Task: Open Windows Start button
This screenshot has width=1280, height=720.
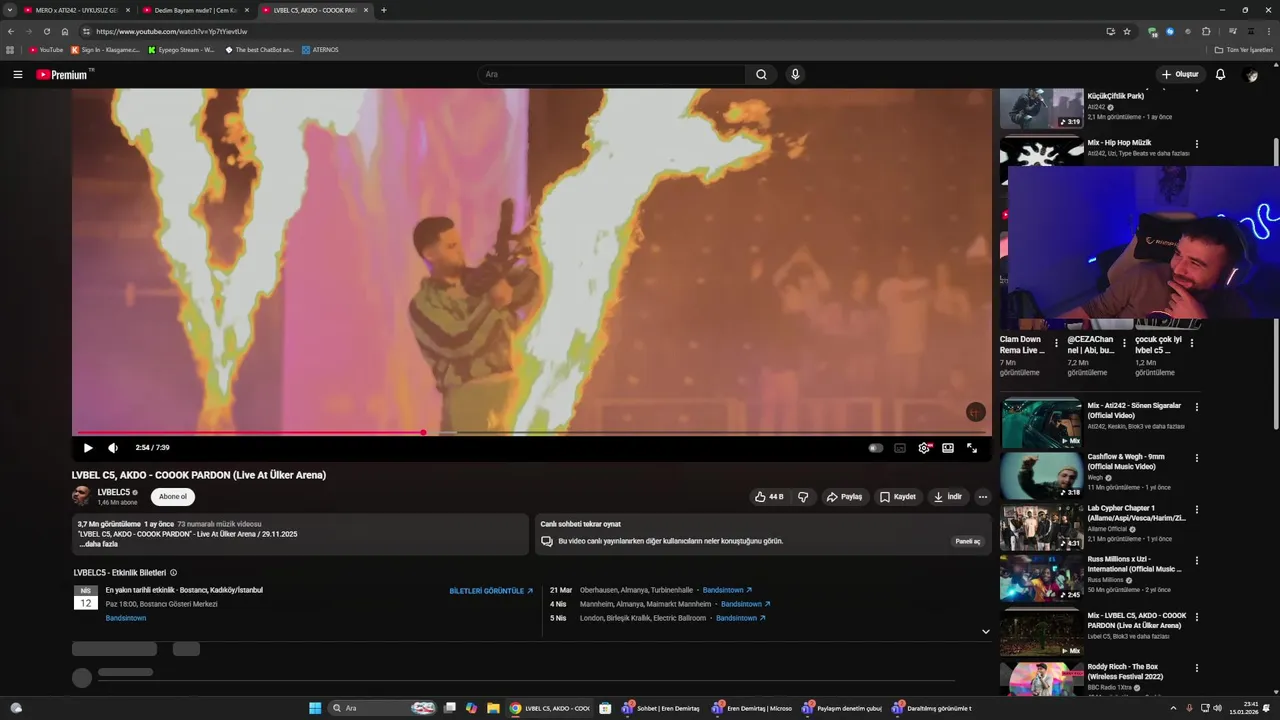Action: pos(315,708)
